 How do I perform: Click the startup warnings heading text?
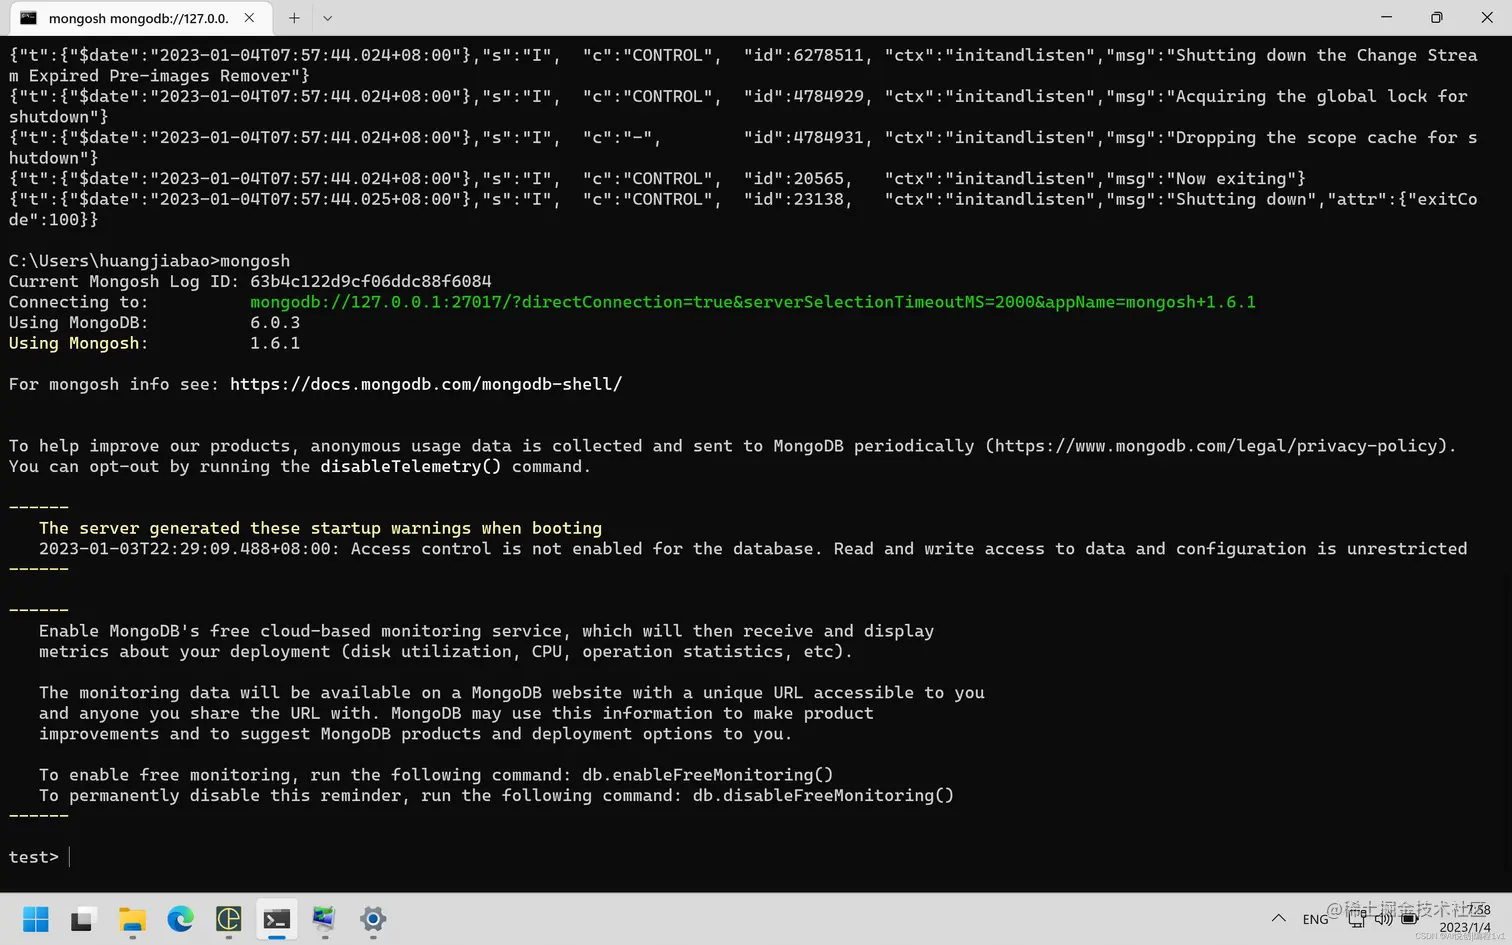click(320, 528)
